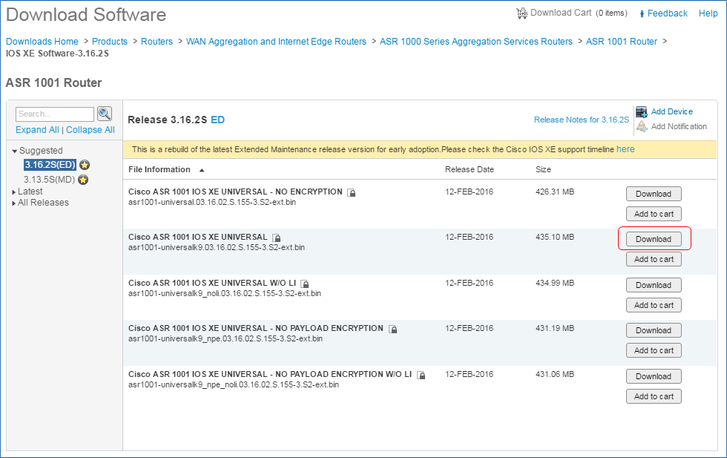Viewport: 727px width, 458px height.
Task: Open the Routers breadcrumb
Action: (157, 41)
